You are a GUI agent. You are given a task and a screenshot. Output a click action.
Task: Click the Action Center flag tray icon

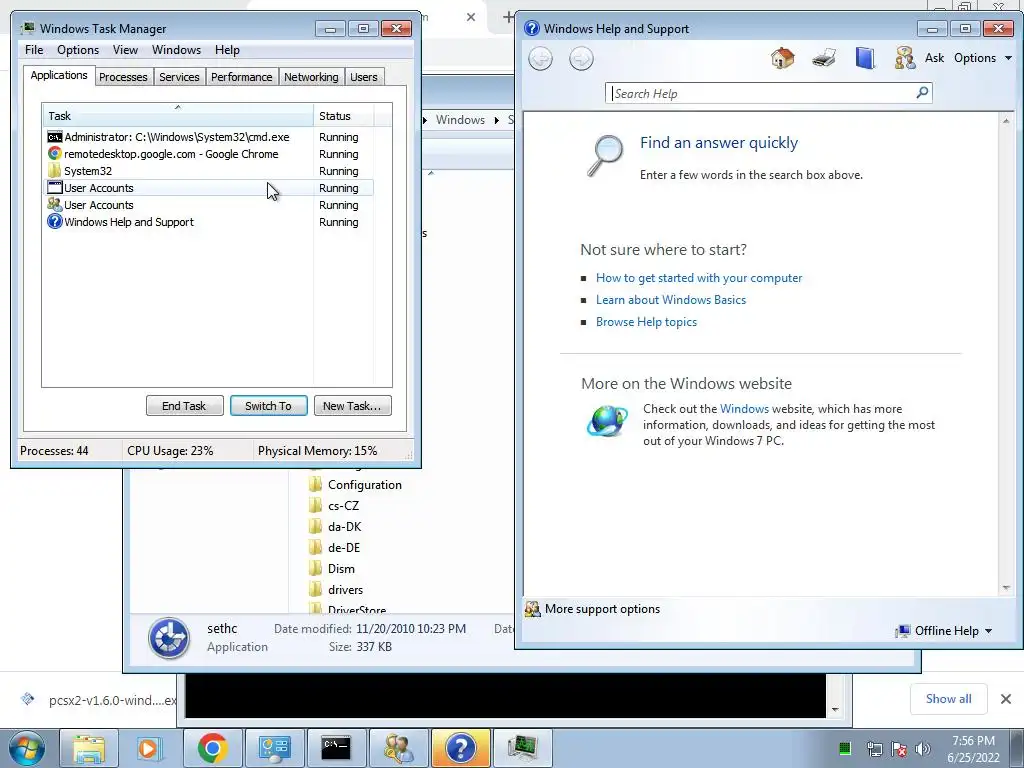coord(899,749)
